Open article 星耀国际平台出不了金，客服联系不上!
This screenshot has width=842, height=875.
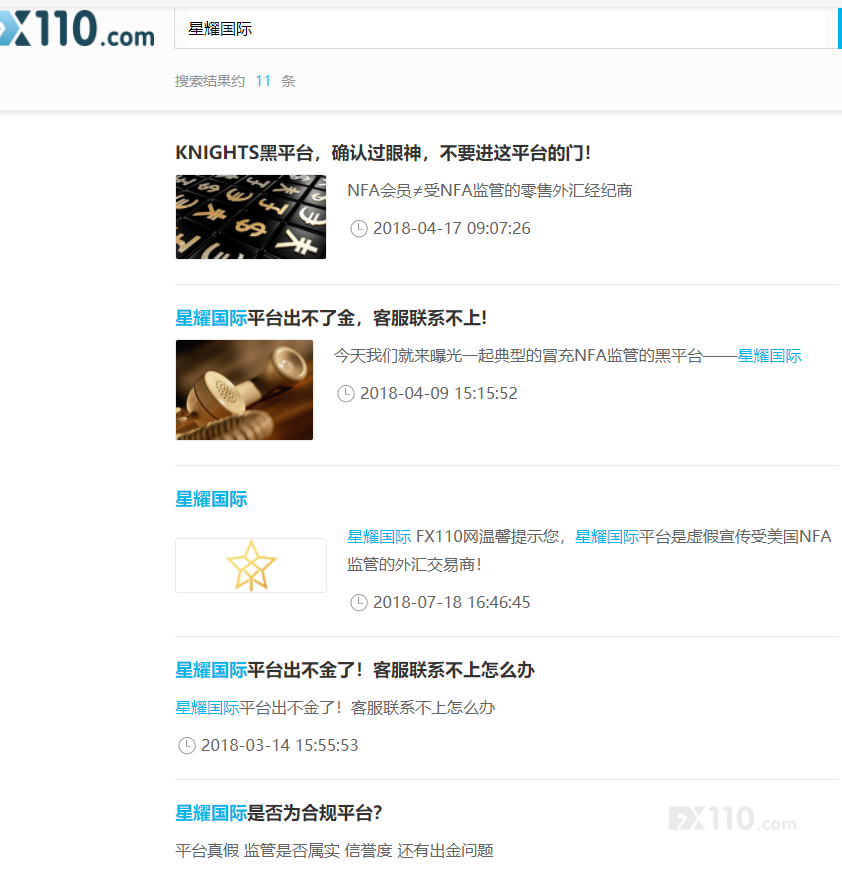point(331,318)
